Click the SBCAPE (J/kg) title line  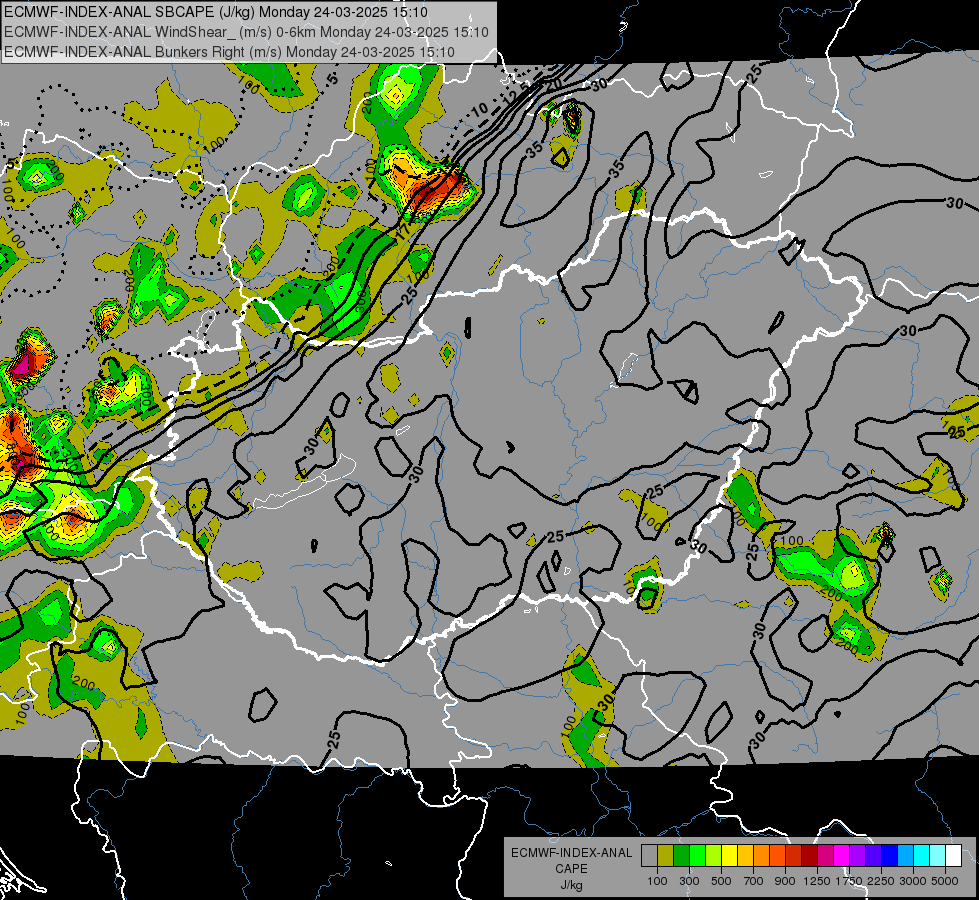[x=215, y=12]
